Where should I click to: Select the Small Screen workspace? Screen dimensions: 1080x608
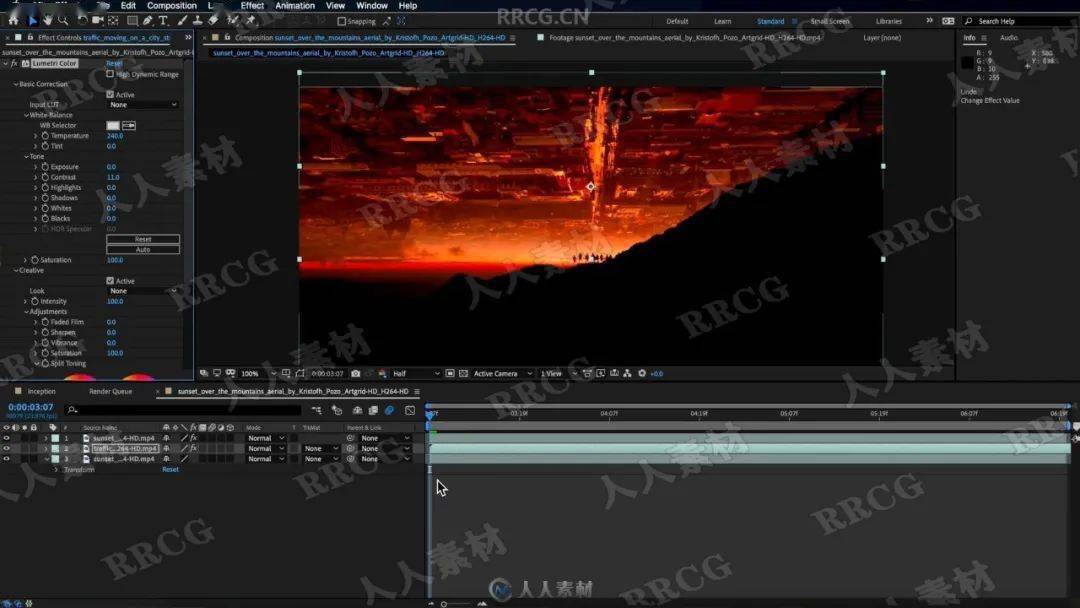tap(830, 21)
